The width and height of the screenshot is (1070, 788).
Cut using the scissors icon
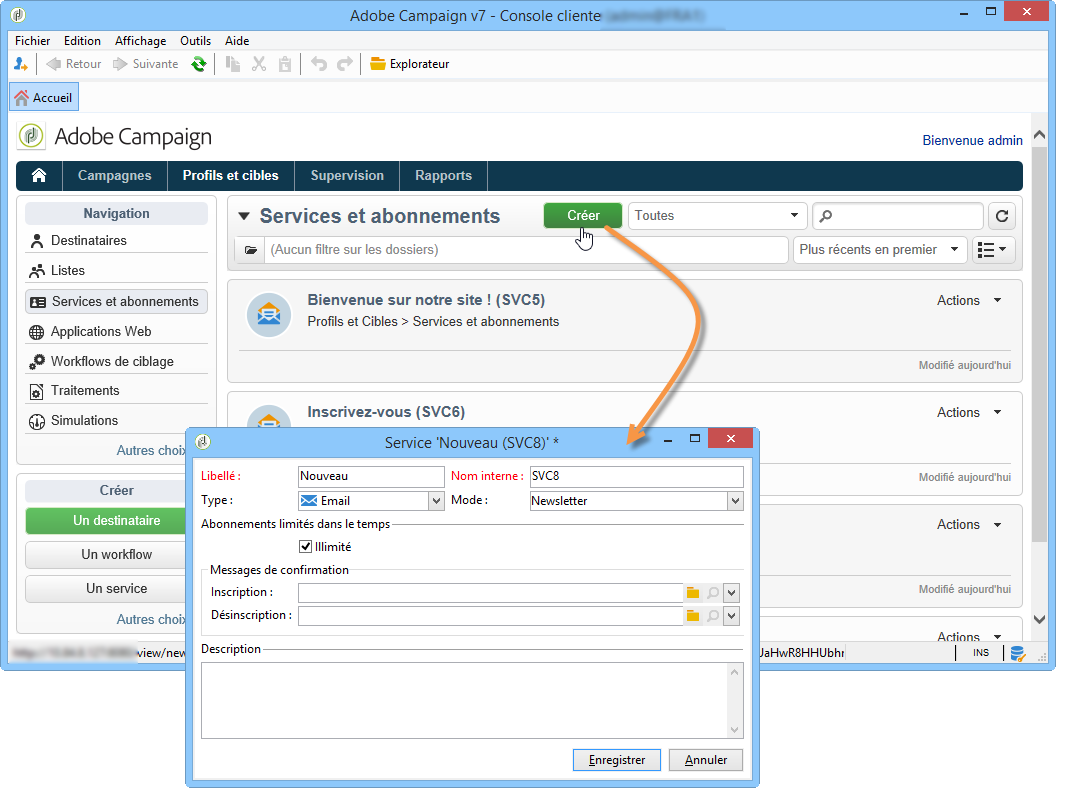[x=259, y=64]
